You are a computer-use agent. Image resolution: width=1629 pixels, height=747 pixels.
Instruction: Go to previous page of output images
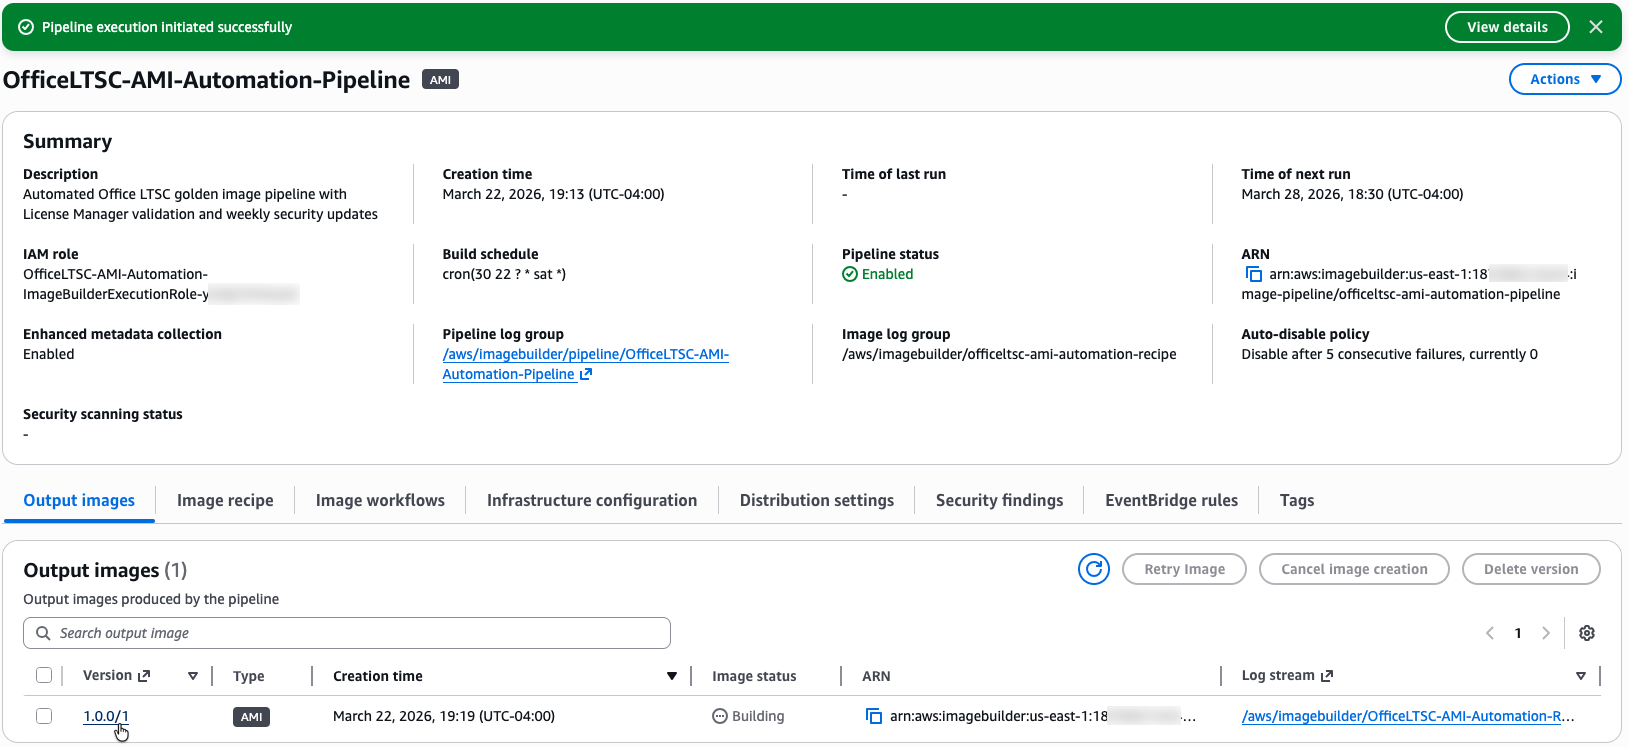[x=1490, y=633]
